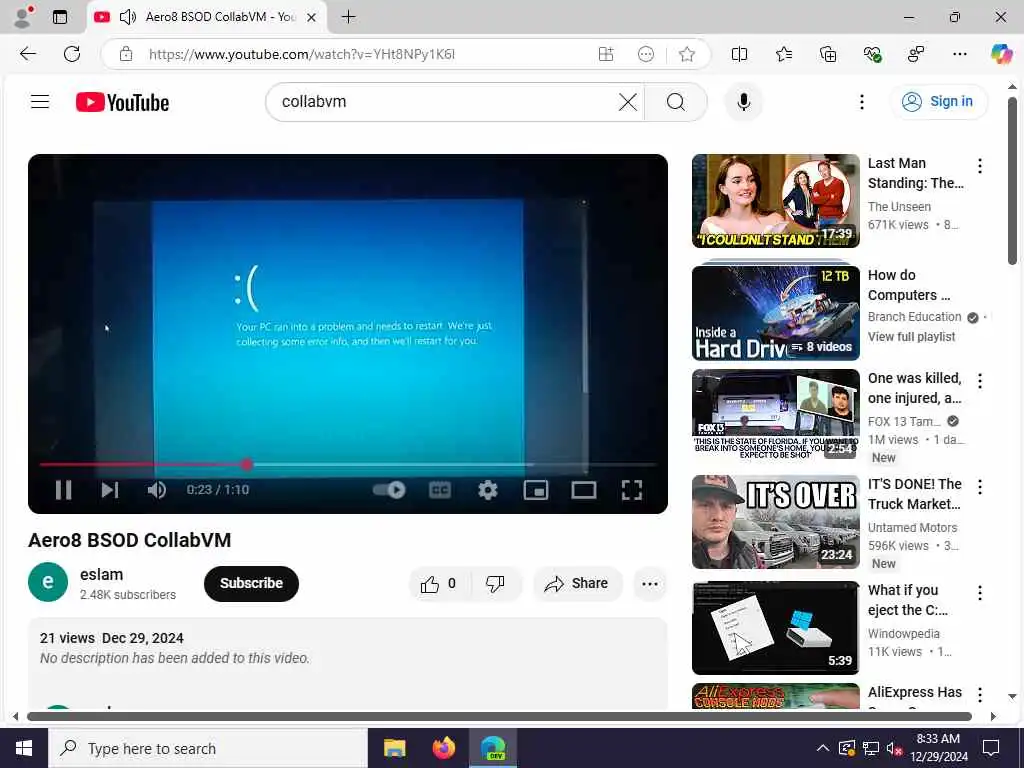Image resolution: width=1024 pixels, height=768 pixels.
Task: Reload the YouTube page
Action: coord(72,54)
